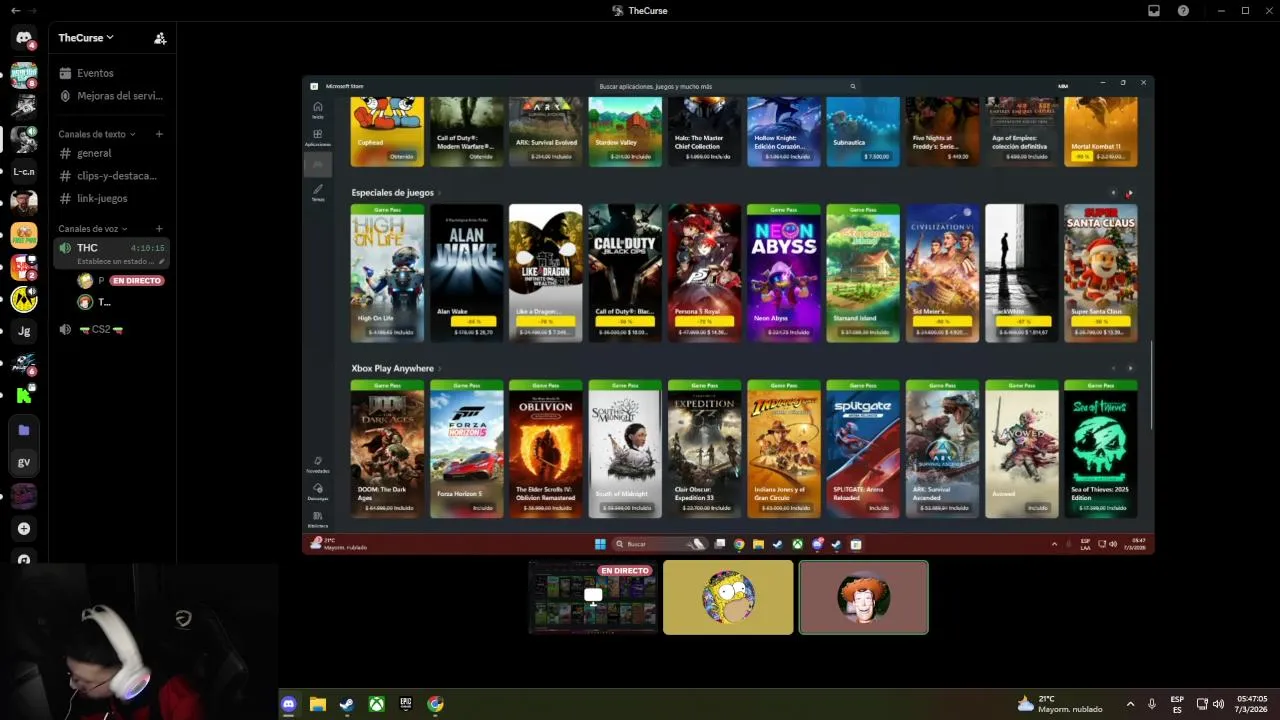This screenshot has height=720, width=1280.
Task: Open Aplicaciones in the Microsoft Store sidebar
Action: (318, 137)
